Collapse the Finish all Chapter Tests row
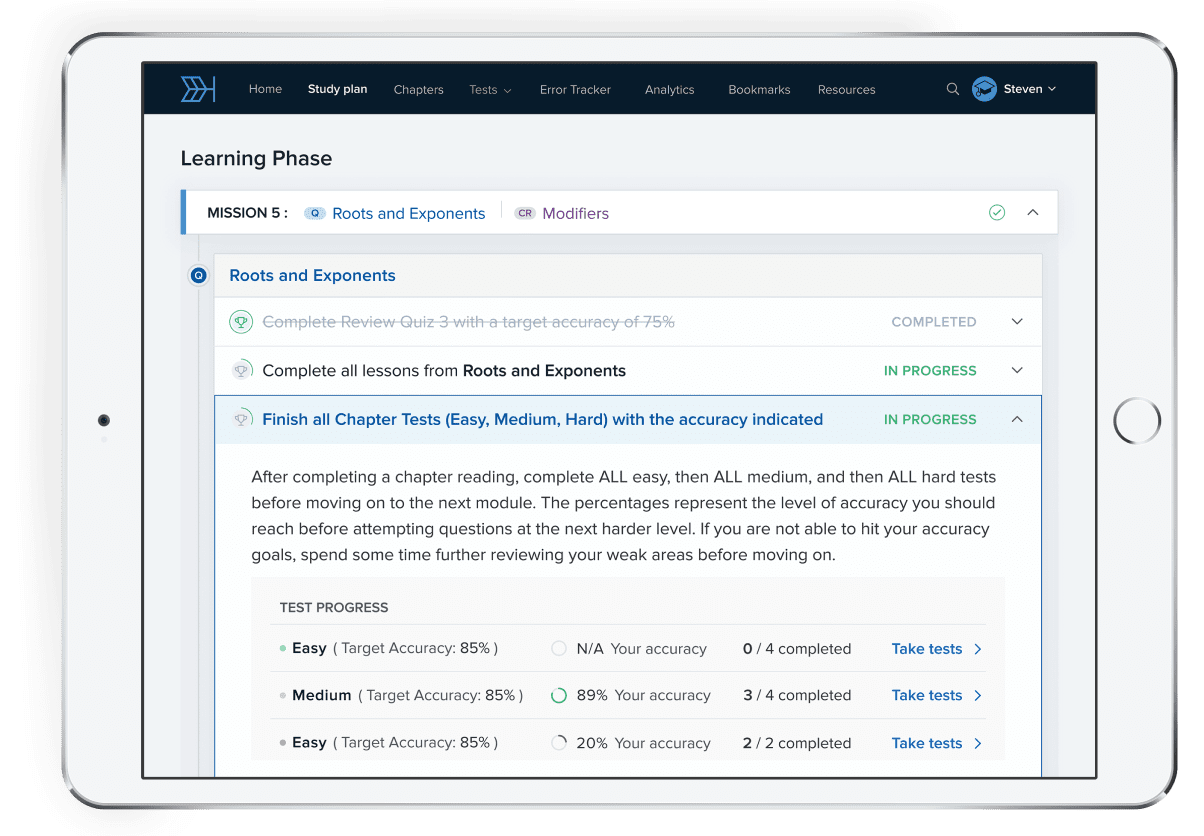The height and width of the screenshot is (836, 1204). 1017,420
